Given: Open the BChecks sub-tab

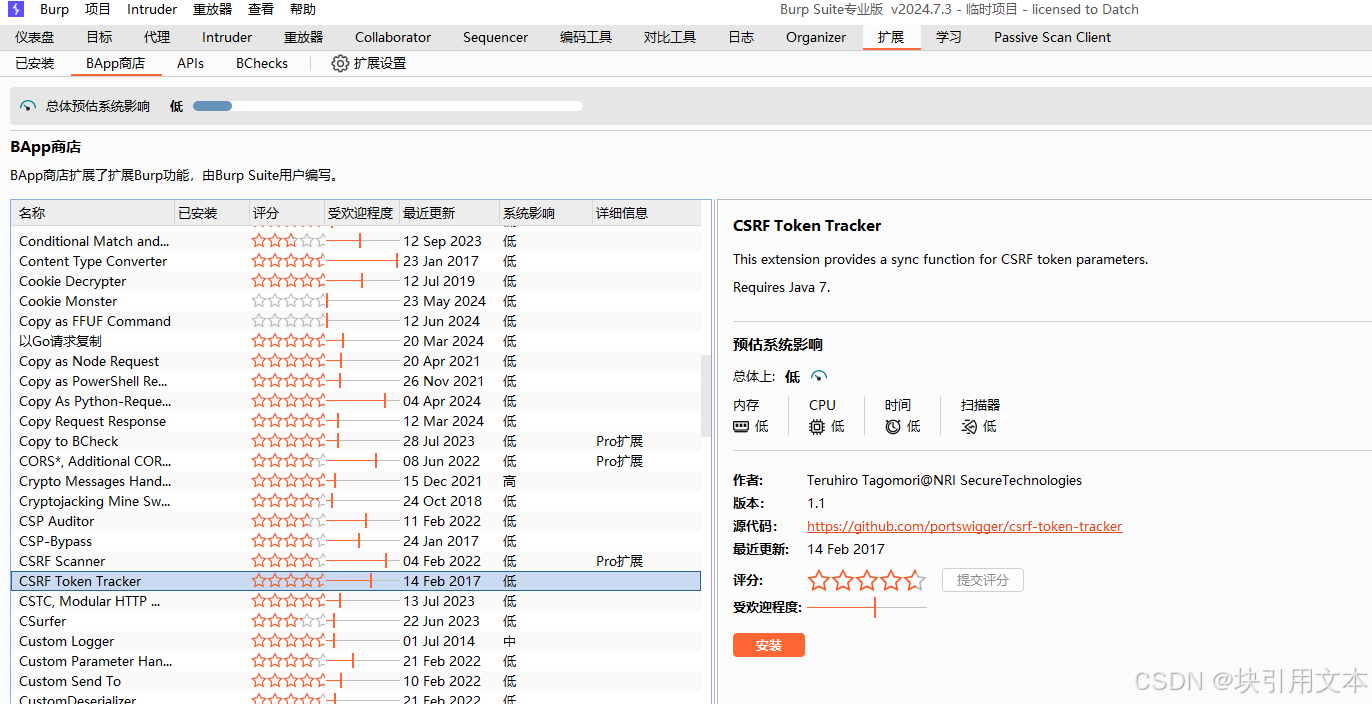Looking at the screenshot, I should click(262, 63).
